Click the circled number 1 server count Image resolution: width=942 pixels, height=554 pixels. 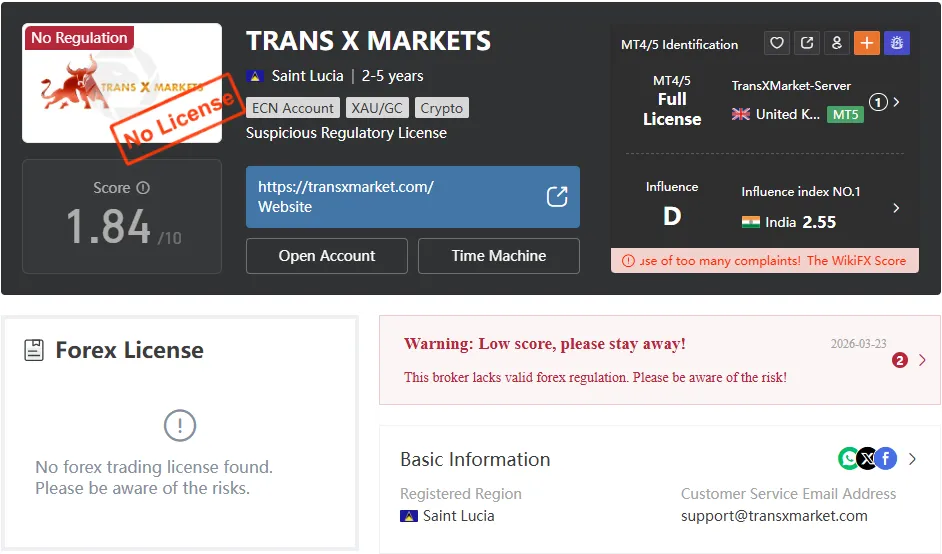click(x=878, y=102)
